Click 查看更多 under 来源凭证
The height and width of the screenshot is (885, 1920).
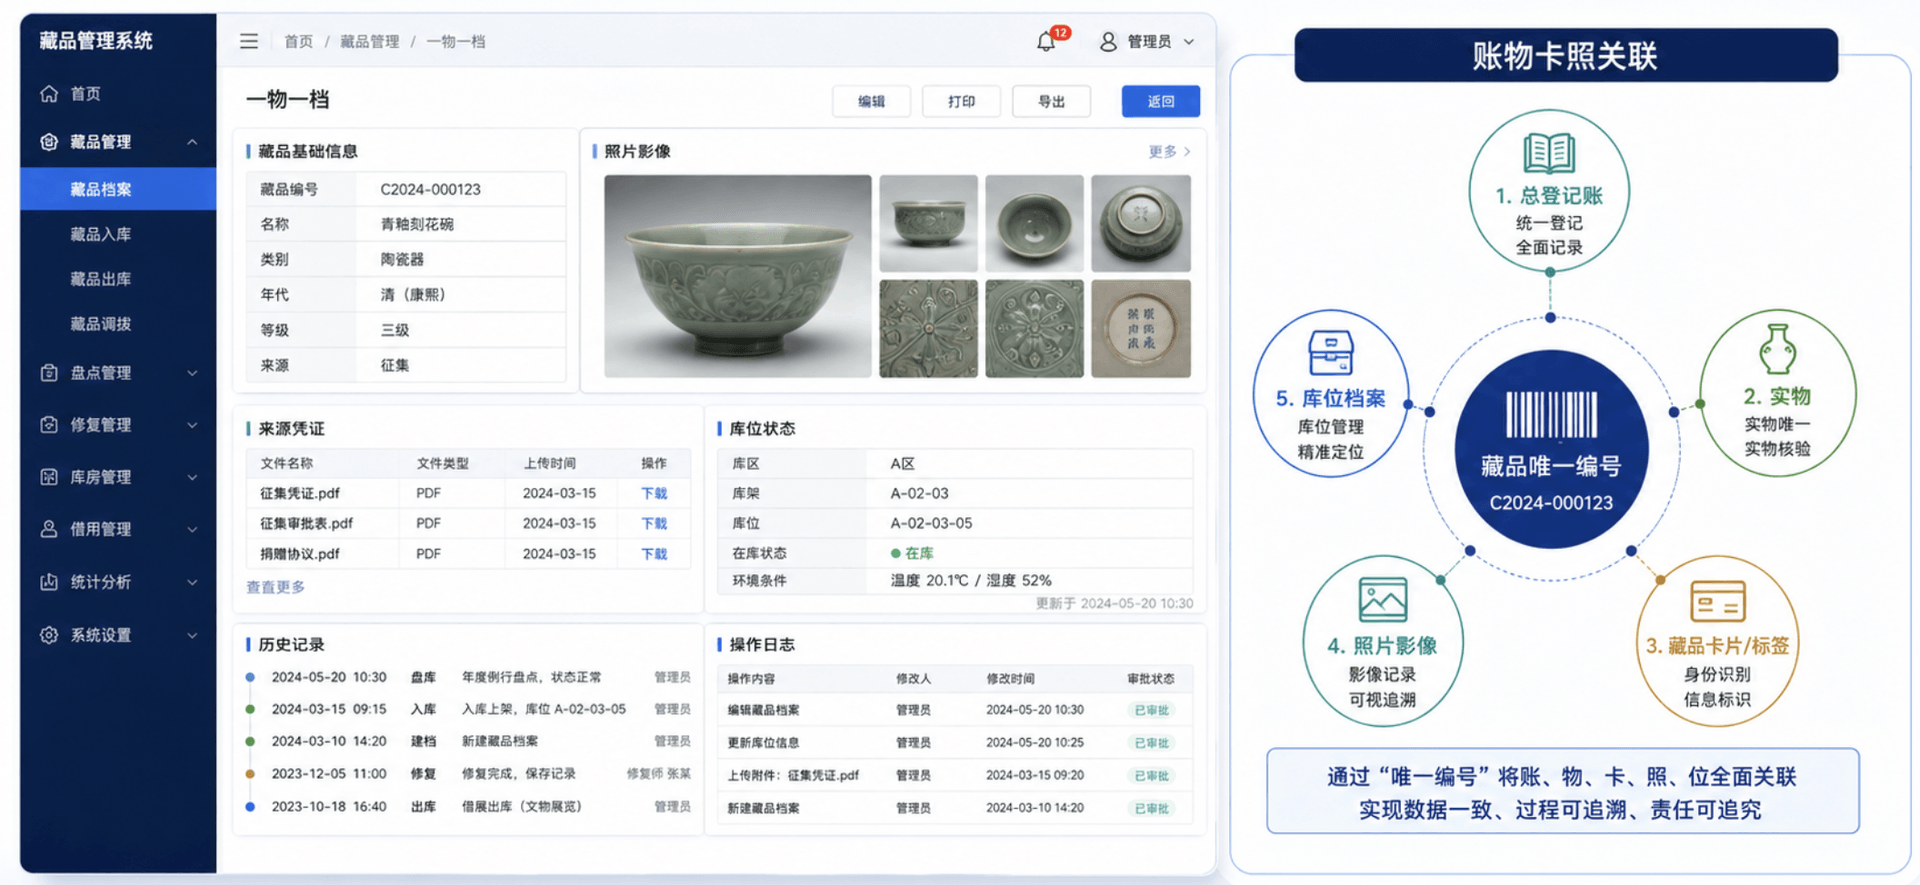[275, 587]
